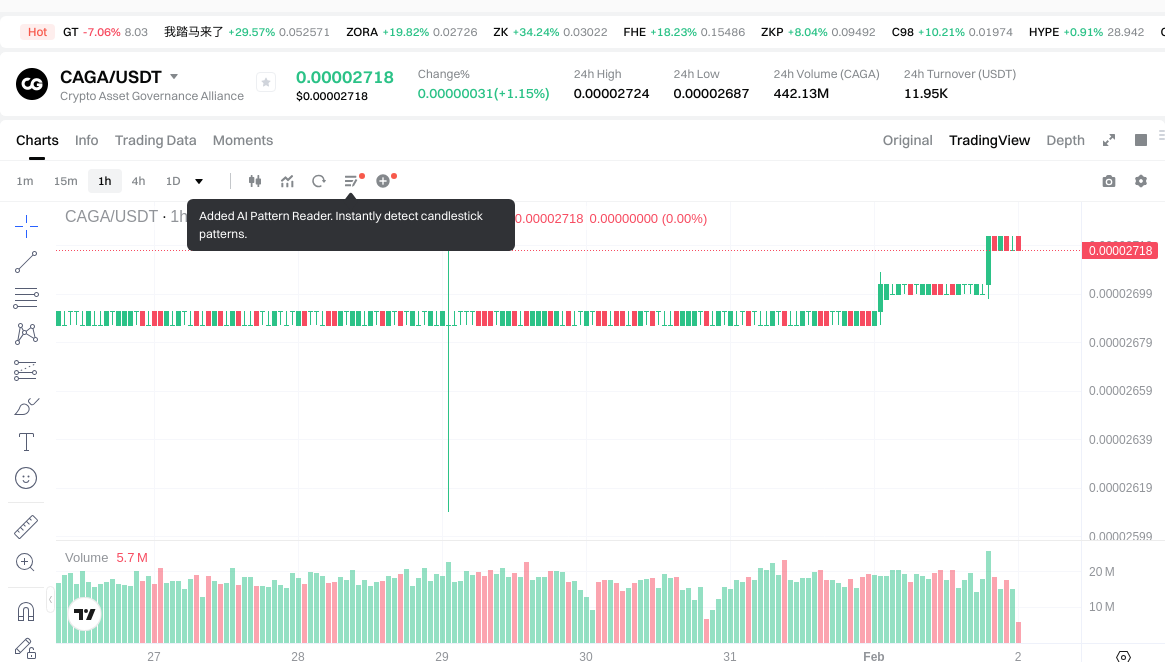This screenshot has height=662, width=1165.
Task: Select the crosshair cursor tool
Action: coord(26,226)
